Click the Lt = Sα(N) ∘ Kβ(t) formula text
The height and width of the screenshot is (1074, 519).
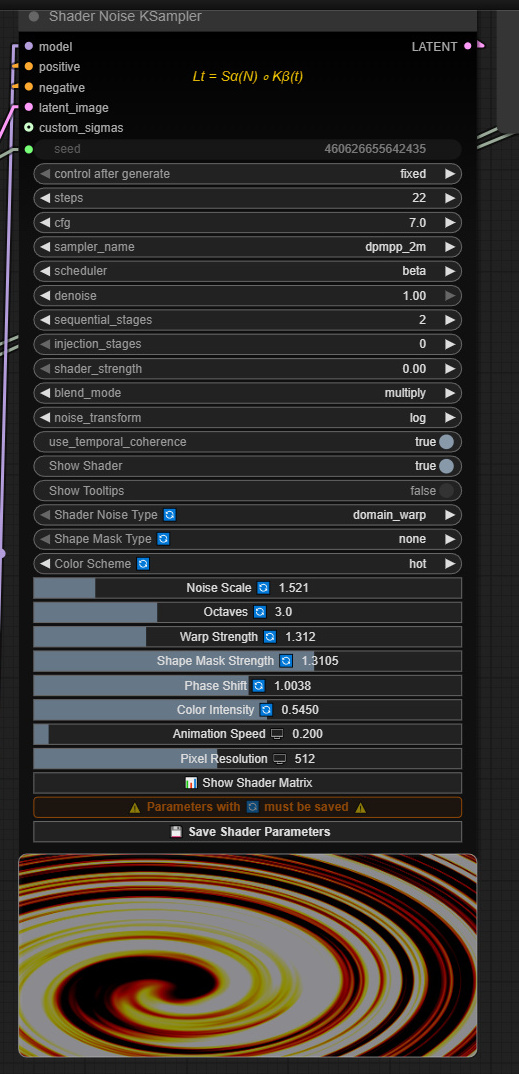click(248, 77)
